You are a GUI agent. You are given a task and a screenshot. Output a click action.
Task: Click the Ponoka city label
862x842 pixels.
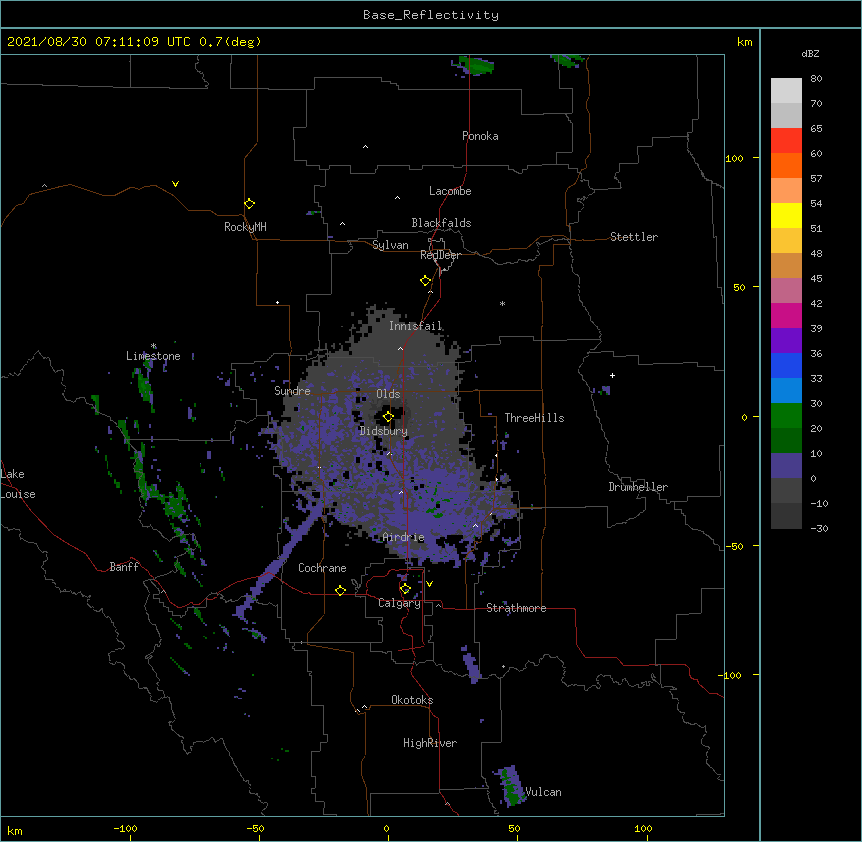tap(480, 136)
